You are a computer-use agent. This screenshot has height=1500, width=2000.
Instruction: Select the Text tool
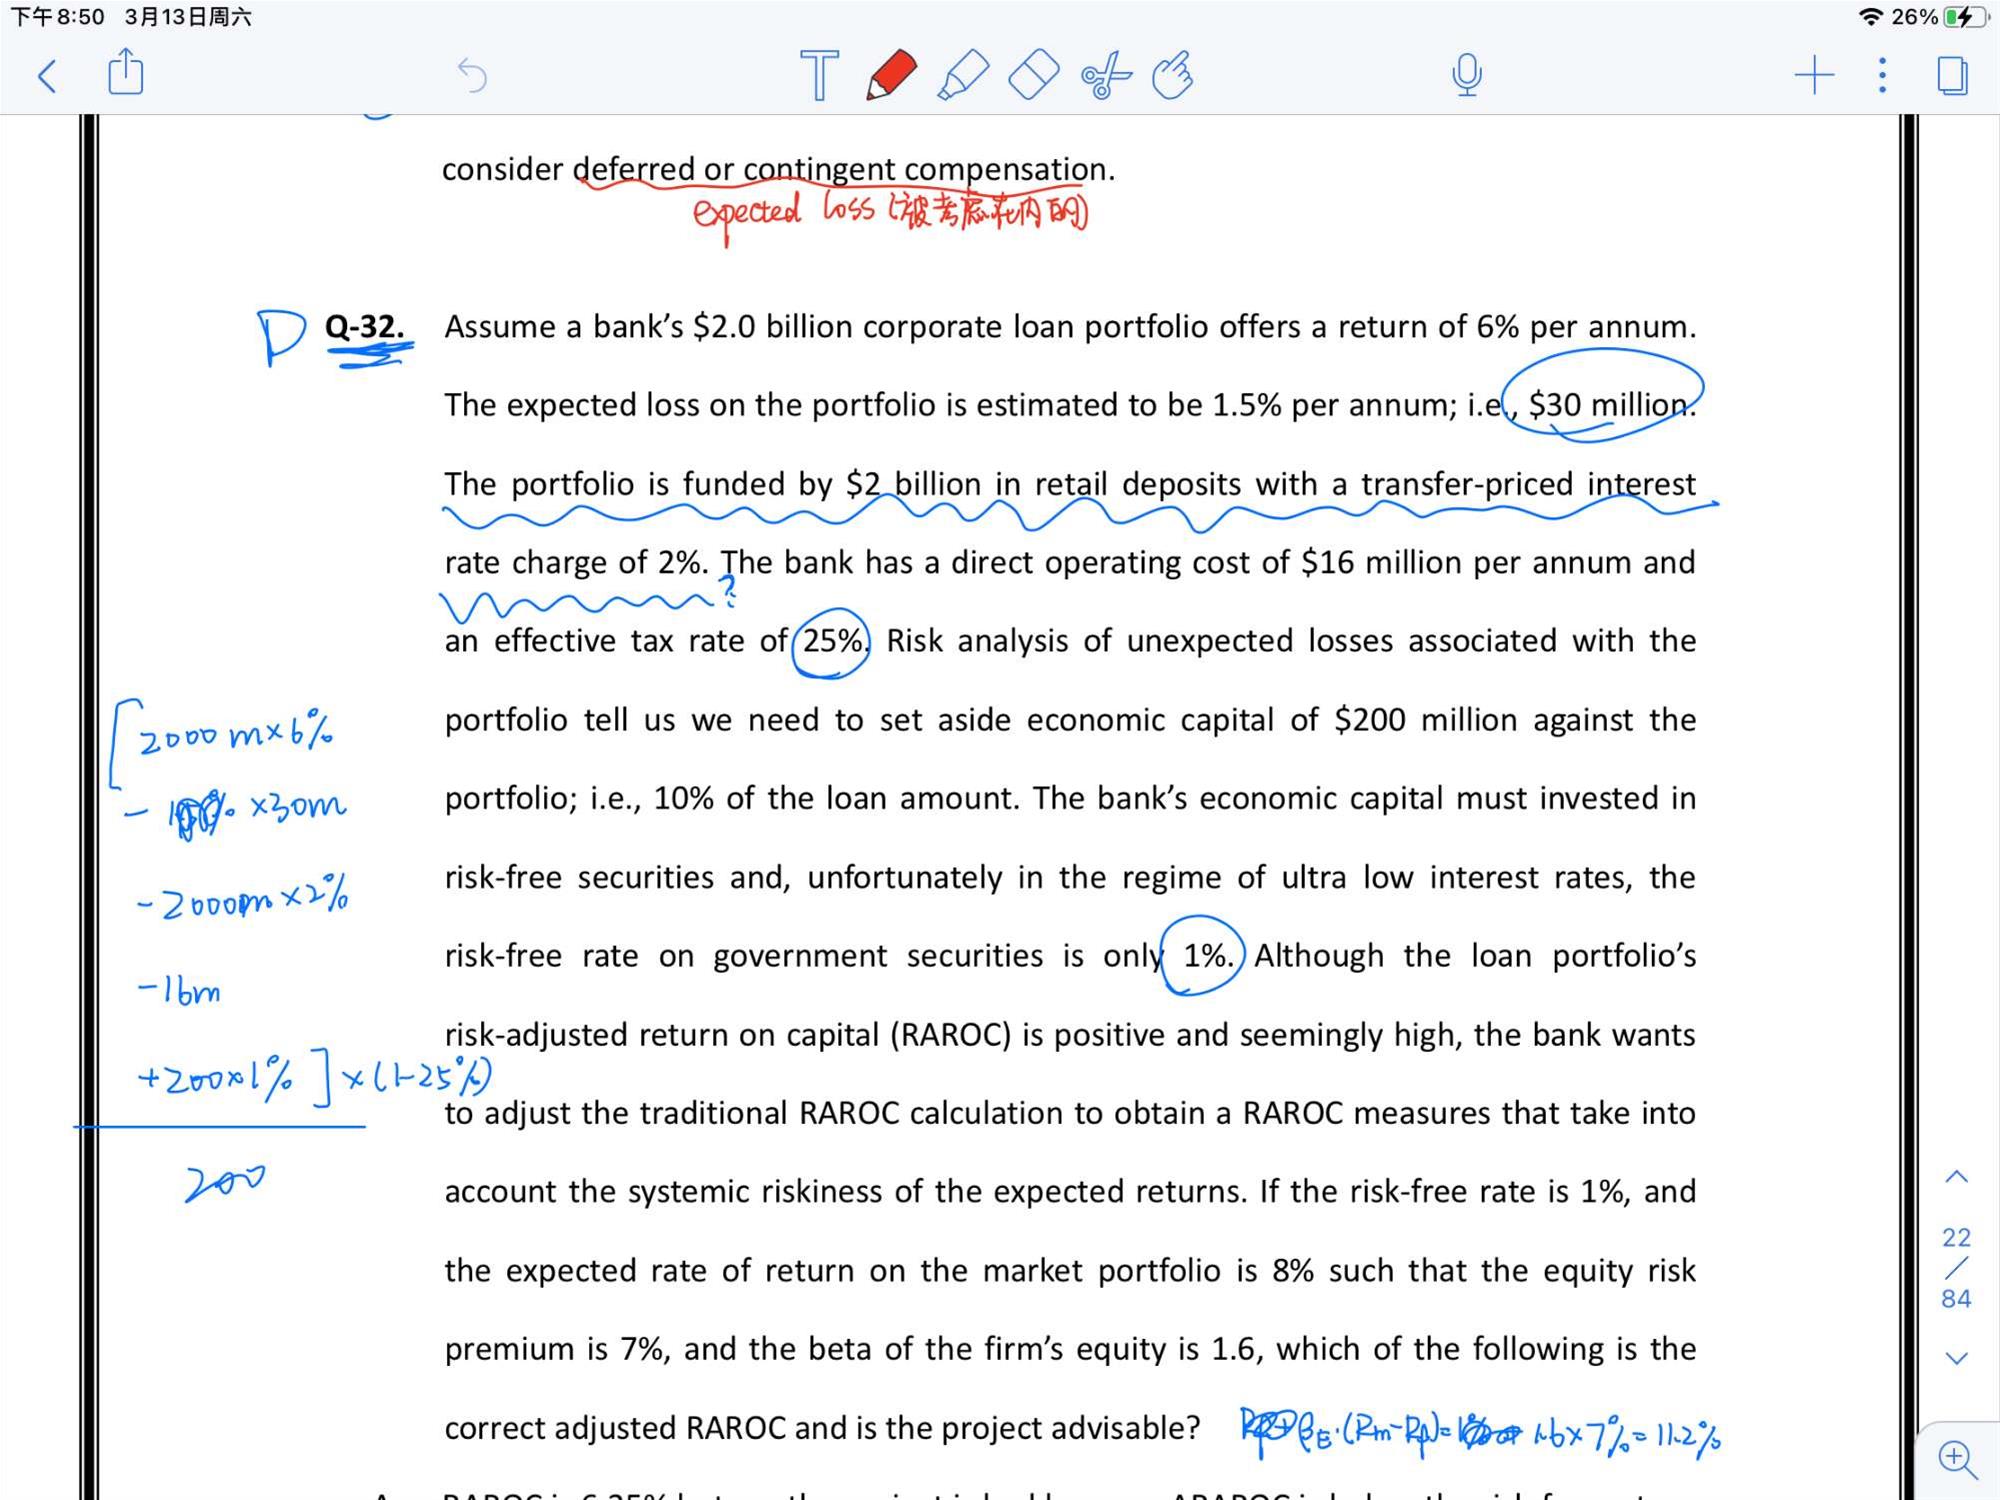[x=819, y=75]
